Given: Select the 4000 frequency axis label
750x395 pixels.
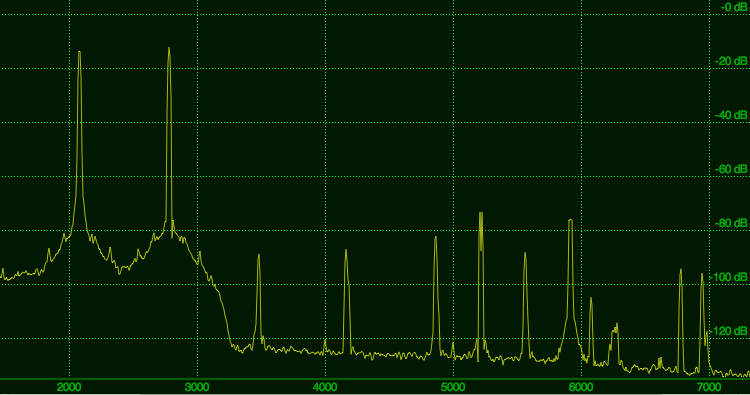Looking at the screenshot, I should [x=325, y=387].
